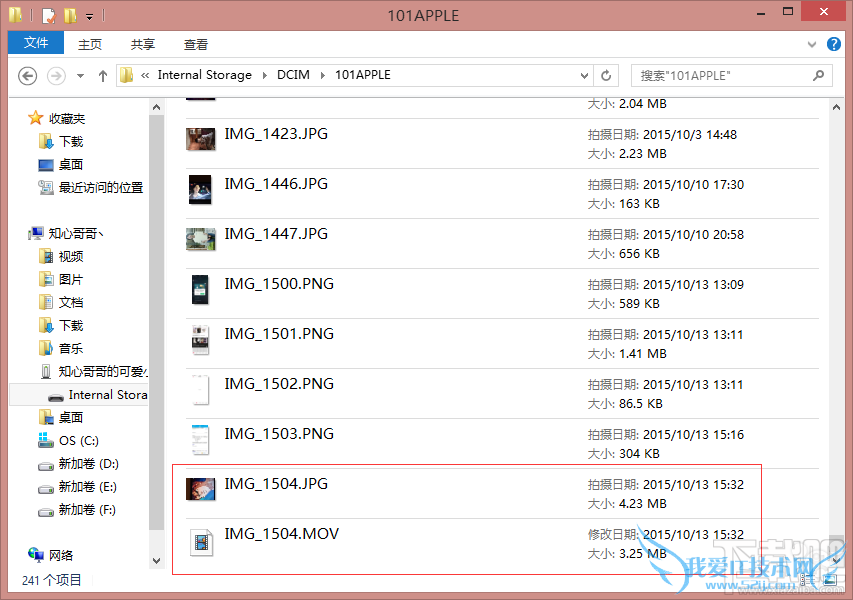Click the search box for 101APPLE

pyautogui.click(x=732, y=76)
